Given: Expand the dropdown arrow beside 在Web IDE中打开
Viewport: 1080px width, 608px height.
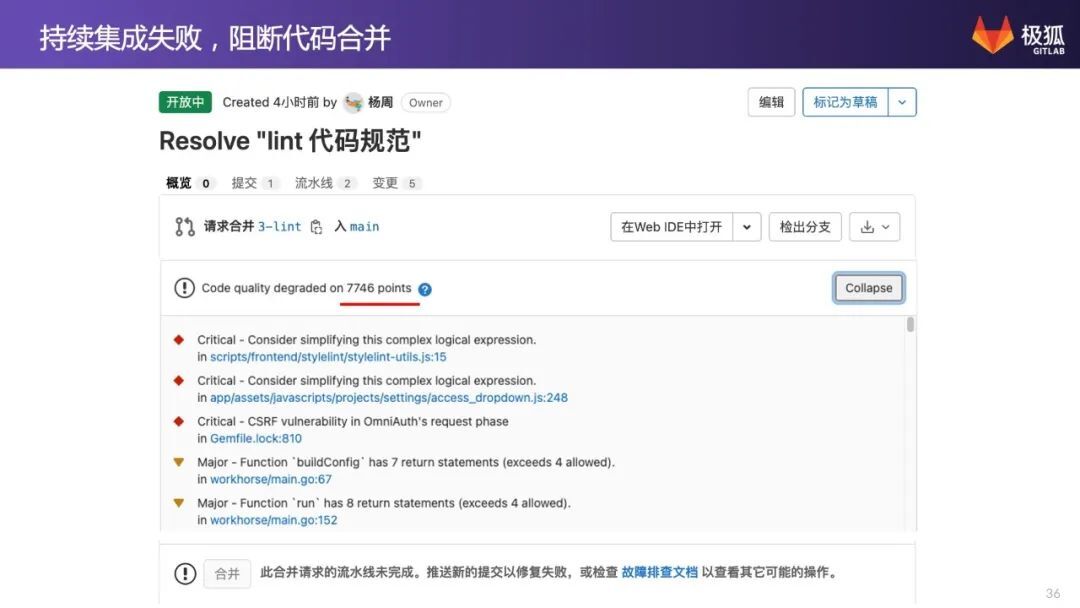Looking at the screenshot, I should [x=747, y=227].
